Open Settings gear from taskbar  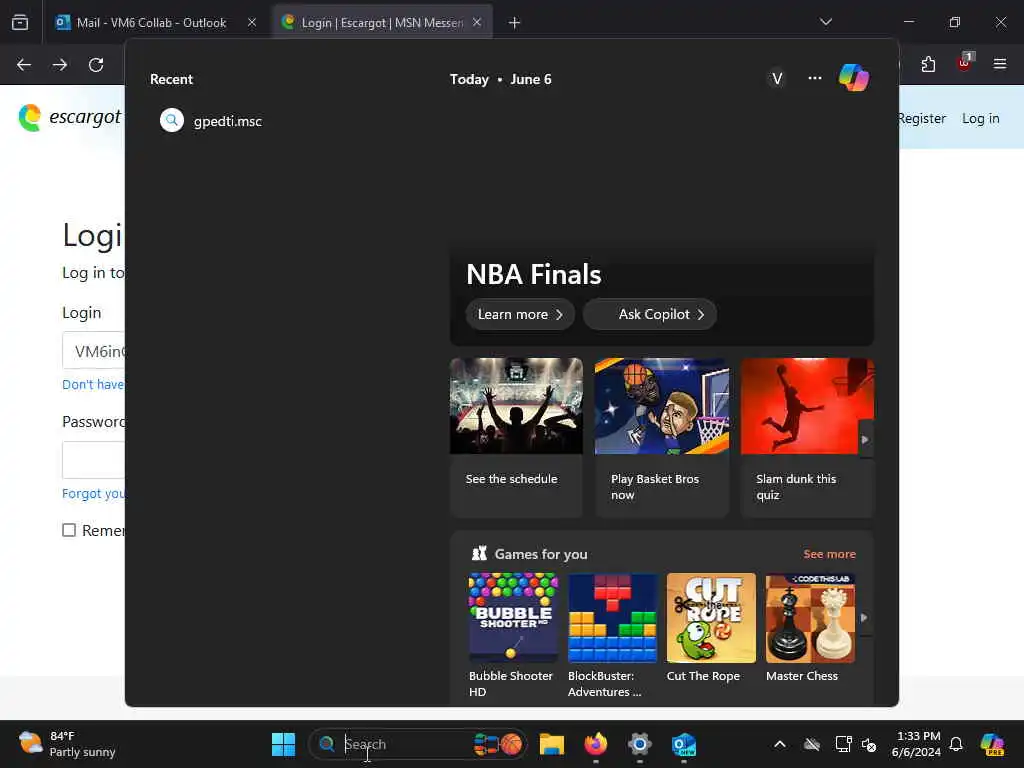click(x=639, y=744)
